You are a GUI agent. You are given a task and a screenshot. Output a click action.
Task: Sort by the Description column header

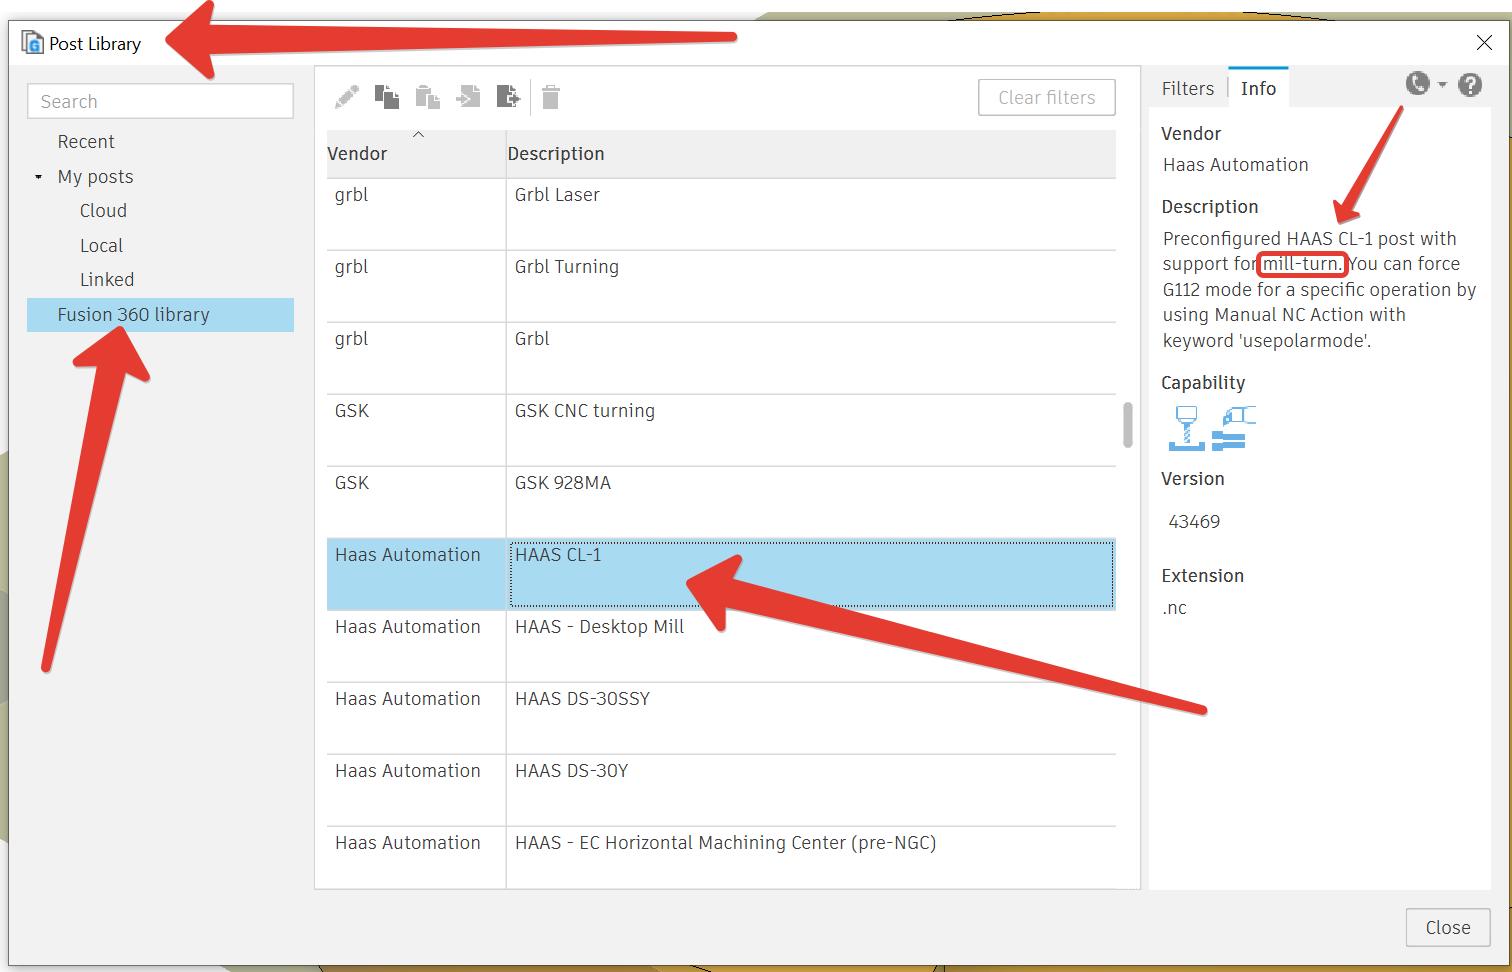tap(811, 154)
